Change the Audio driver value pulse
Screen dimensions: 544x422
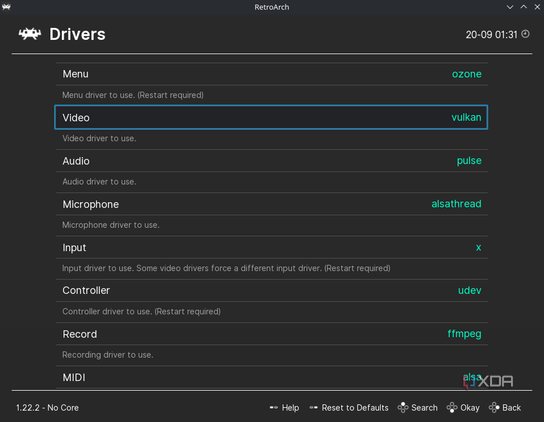point(469,161)
